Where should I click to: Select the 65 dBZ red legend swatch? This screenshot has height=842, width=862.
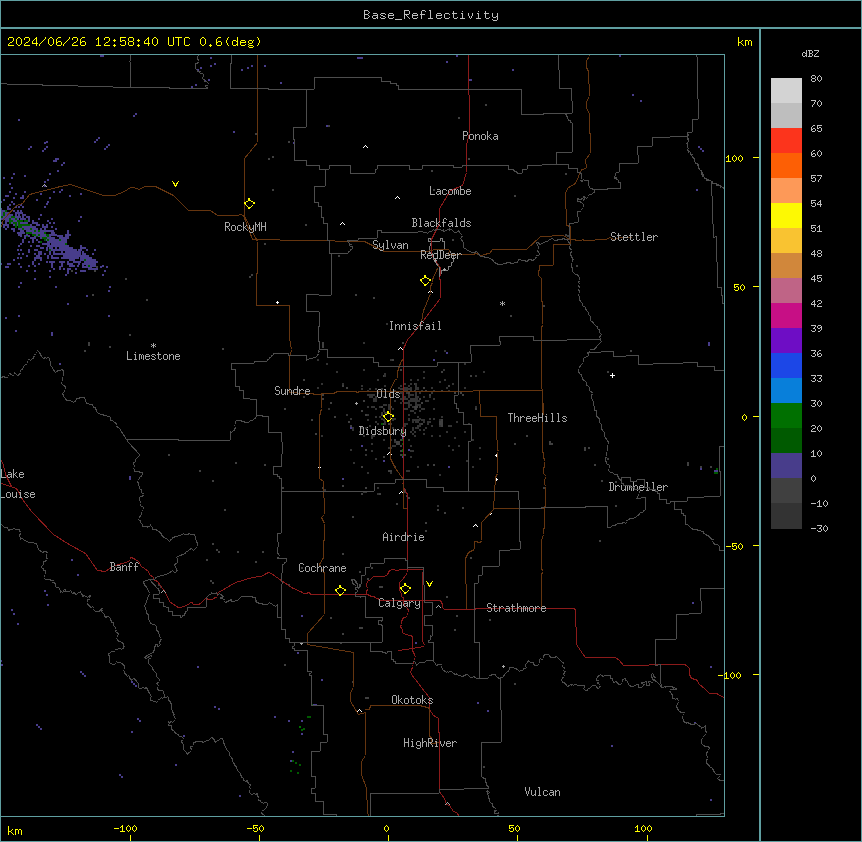tap(786, 141)
